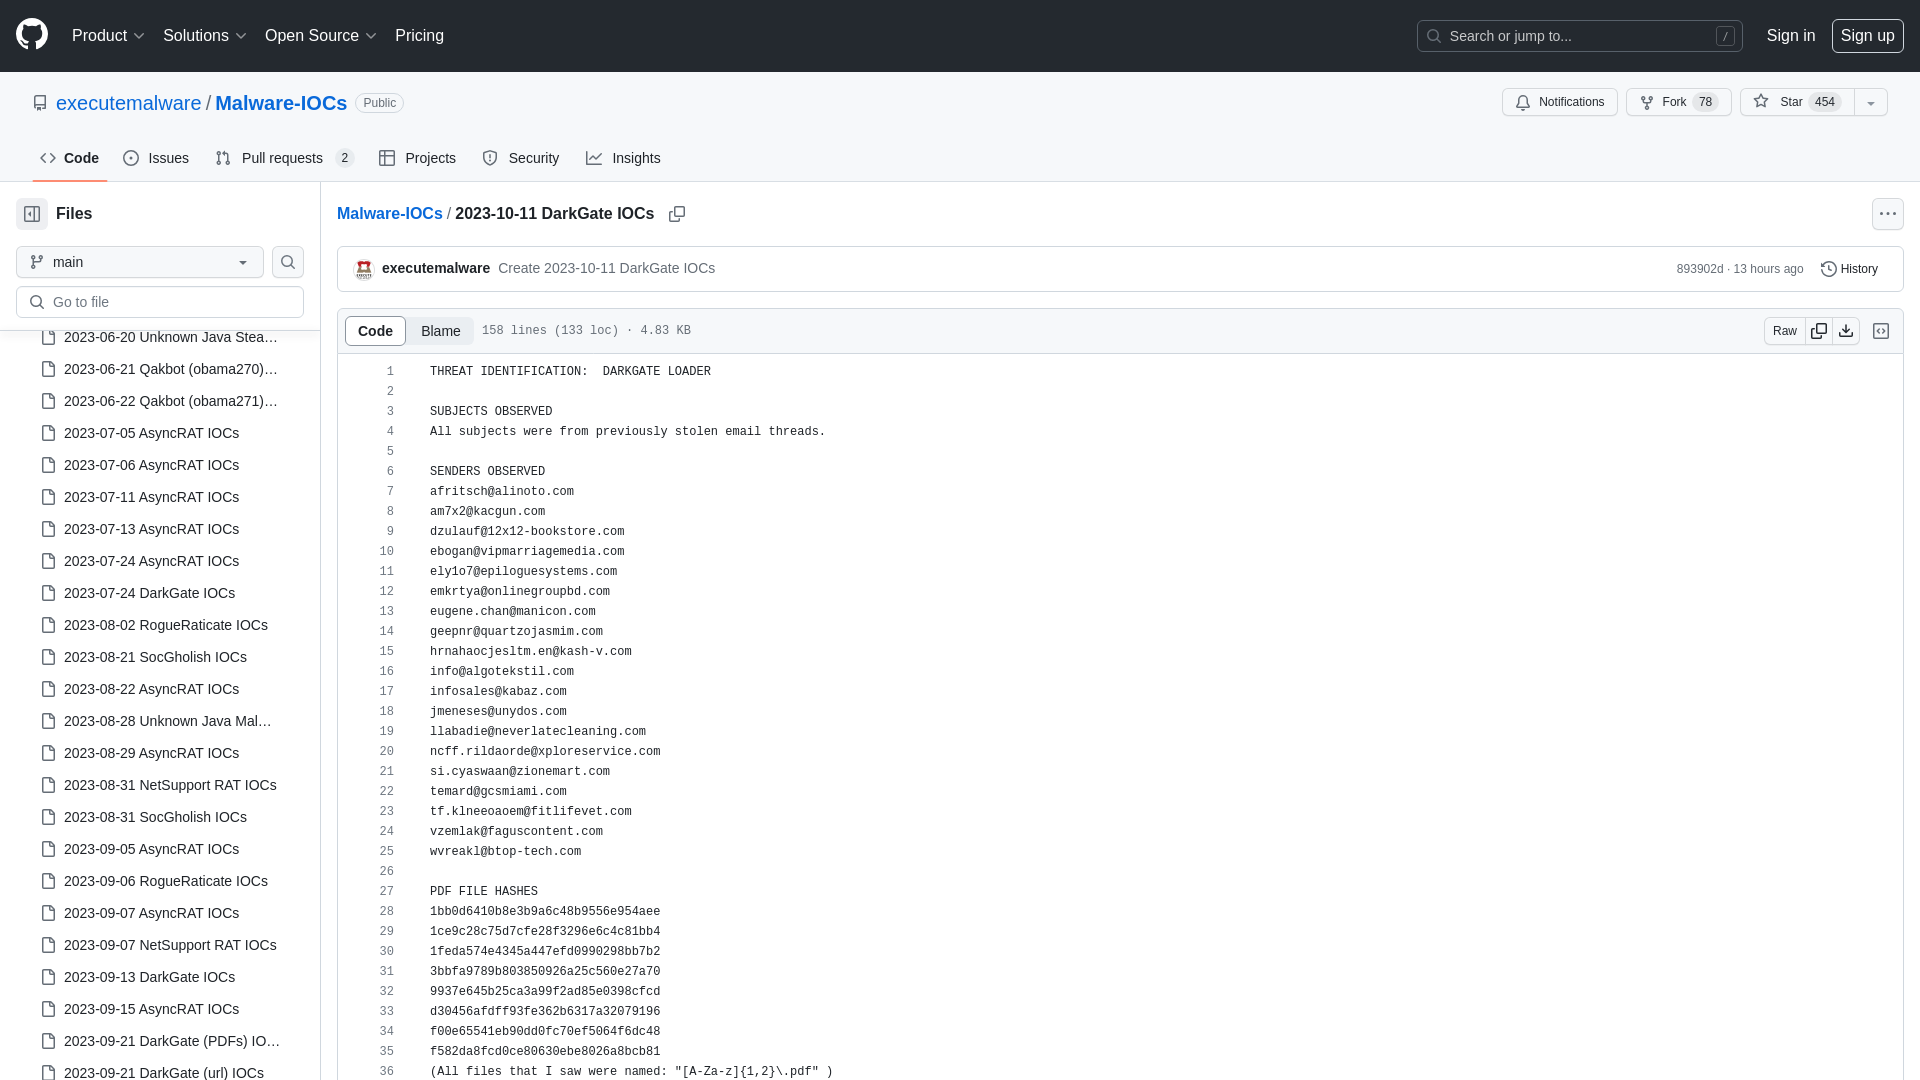Select Code view toggle
The width and height of the screenshot is (1920, 1080).
tap(375, 331)
